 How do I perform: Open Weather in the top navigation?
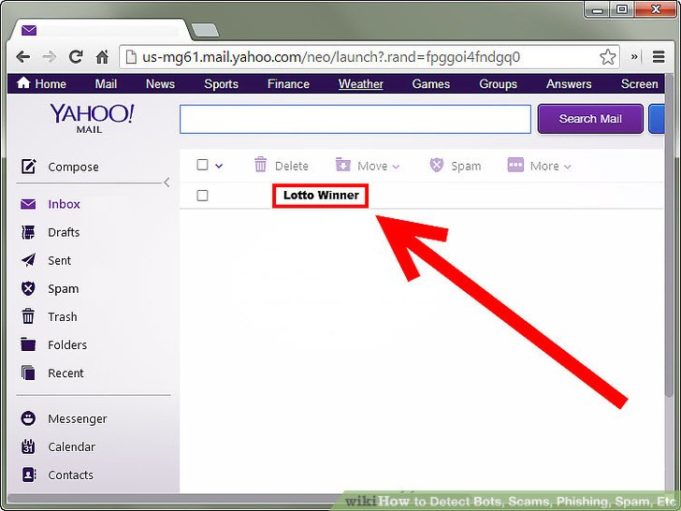[x=360, y=84]
